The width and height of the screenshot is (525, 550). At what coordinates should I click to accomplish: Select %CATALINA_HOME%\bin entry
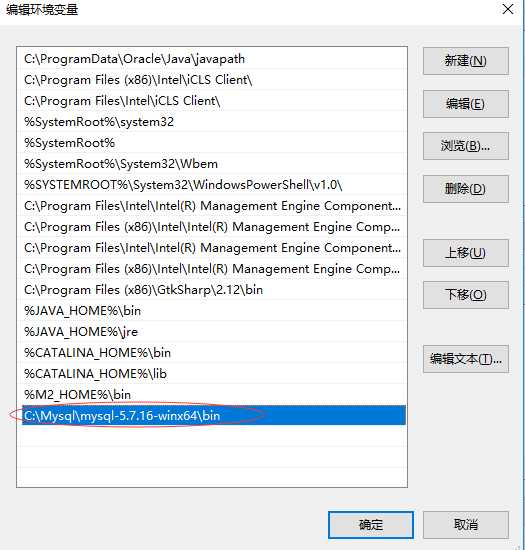point(214,353)
